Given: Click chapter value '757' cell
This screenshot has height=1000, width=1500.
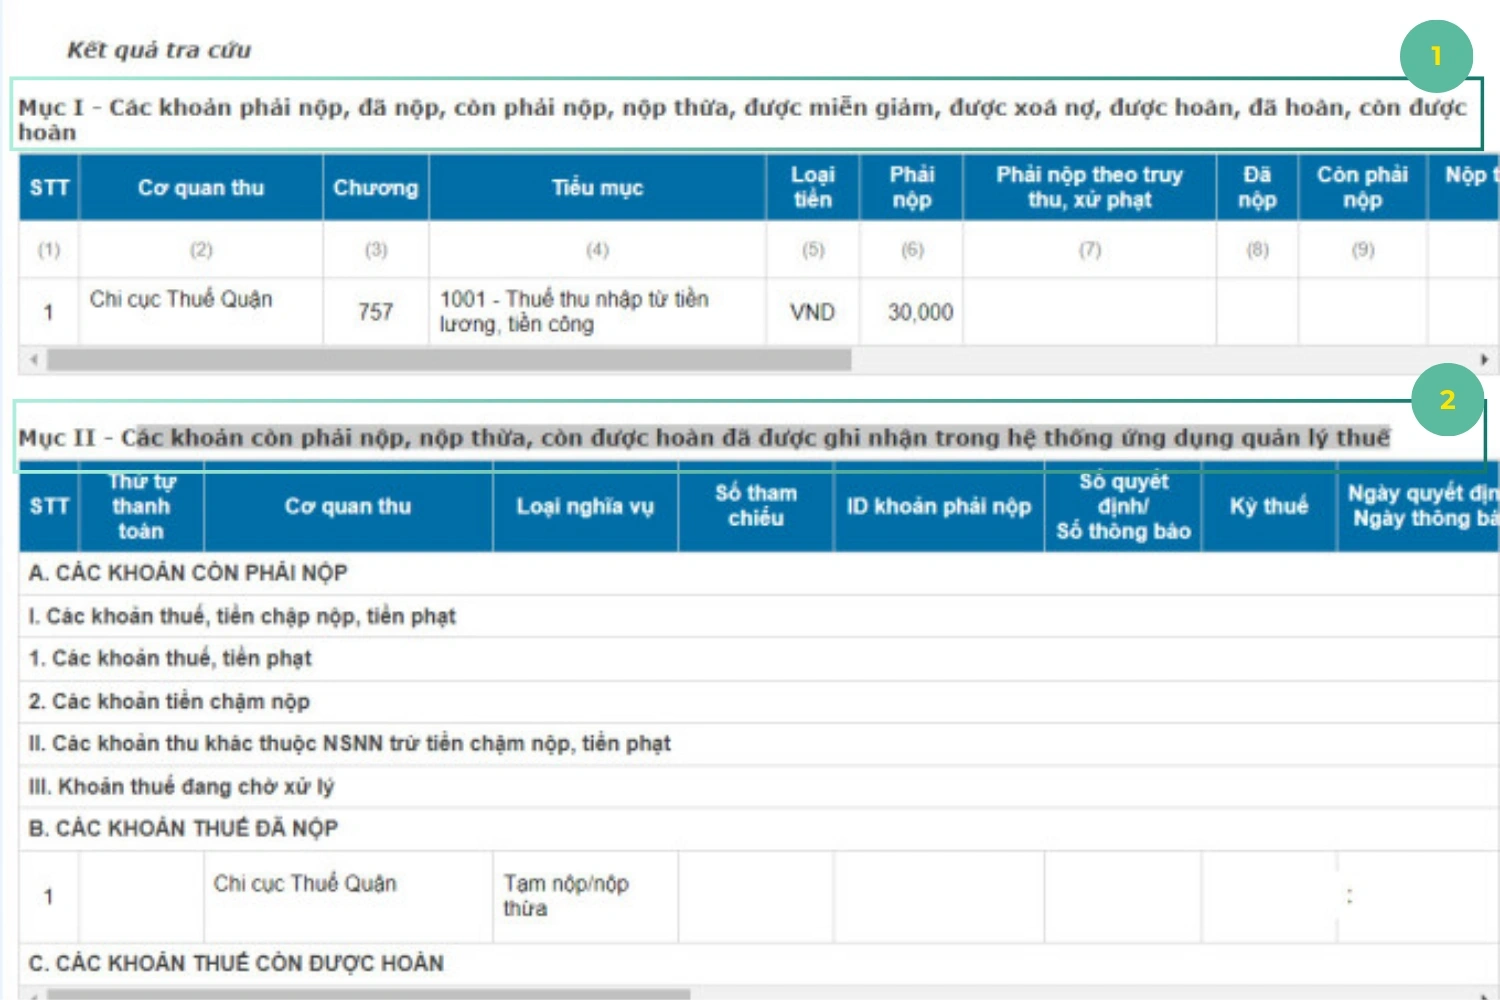Looking at the screenshot, I should point(376,312).
